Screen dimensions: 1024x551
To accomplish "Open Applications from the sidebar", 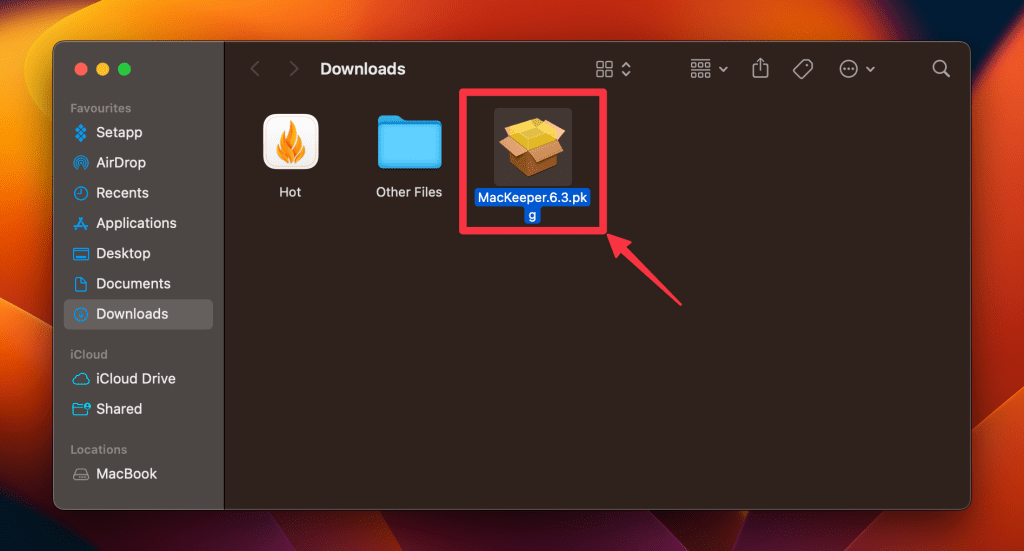I will pos(138,223).
